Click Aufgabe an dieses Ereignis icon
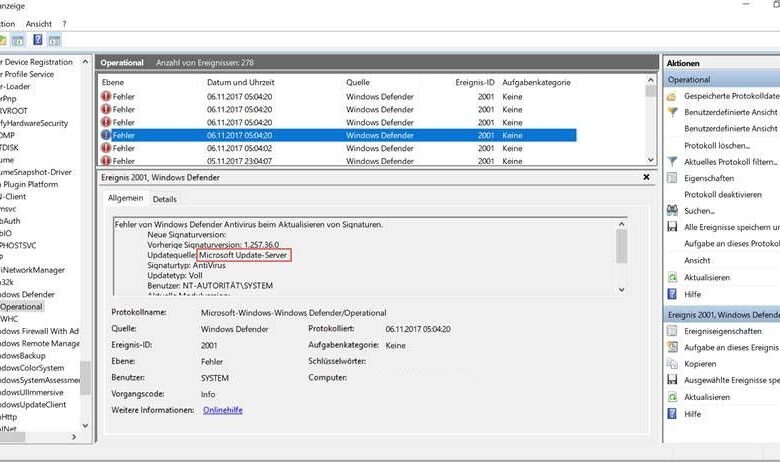Screen dimensions: 780x462 (x=672, y=347)
